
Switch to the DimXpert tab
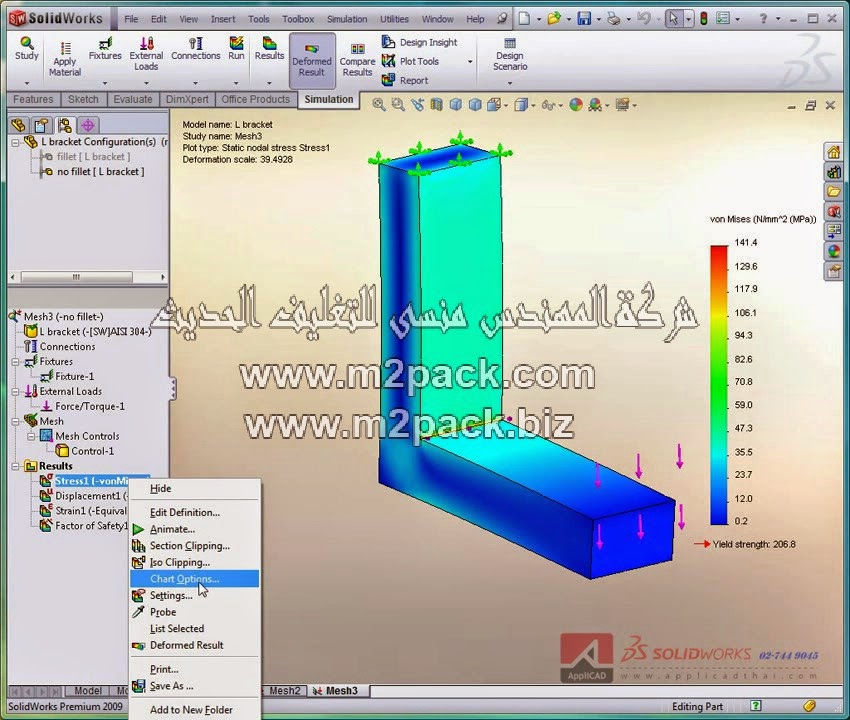point(187,99)
